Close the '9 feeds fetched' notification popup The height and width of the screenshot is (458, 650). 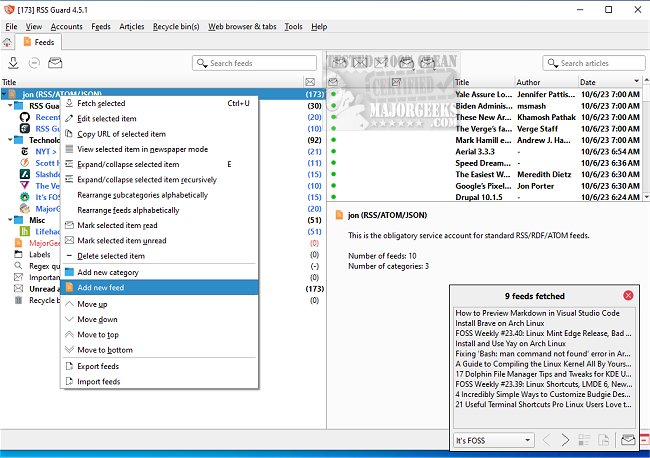coord(627,296)
